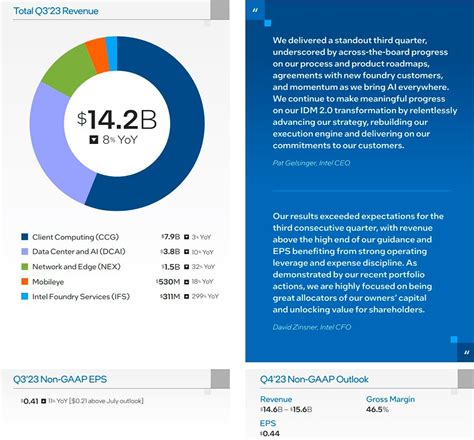Click the '3% YoY' text
474x440 pixels.
point(201,237)
